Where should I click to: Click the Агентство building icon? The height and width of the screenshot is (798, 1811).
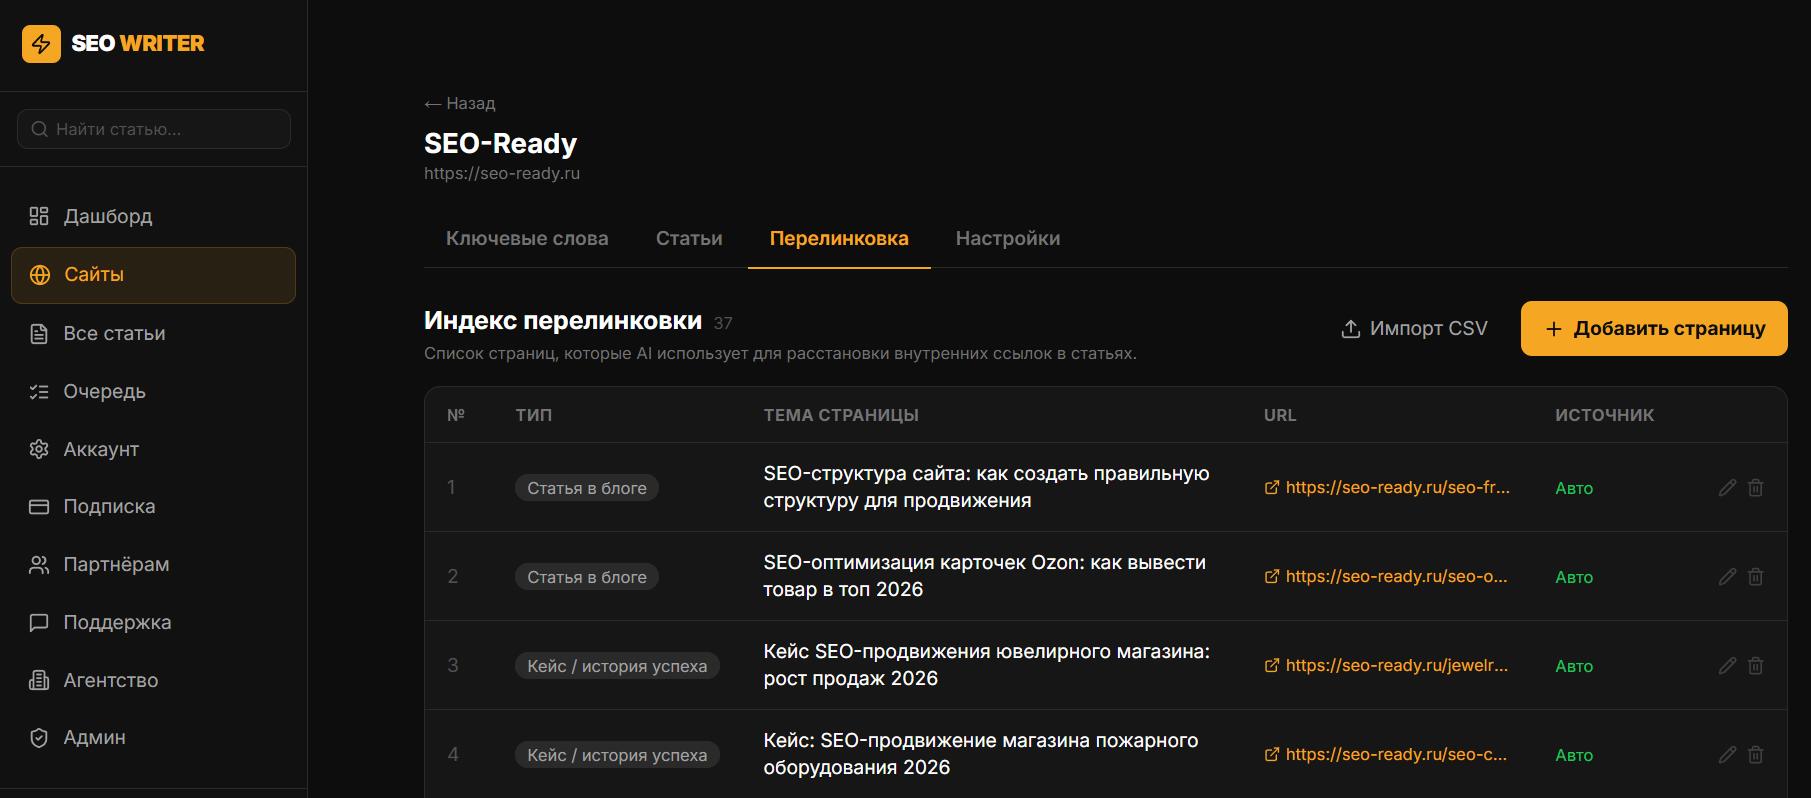click(39, 680)
